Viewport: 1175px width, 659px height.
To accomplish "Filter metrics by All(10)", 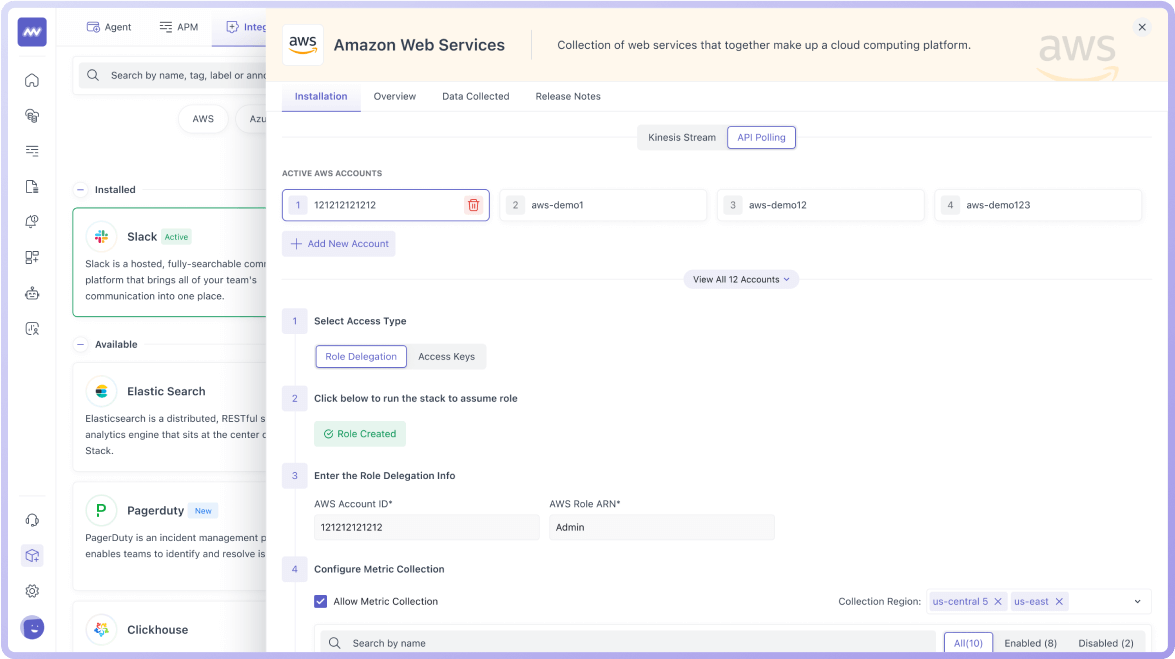I will (968, 643).
